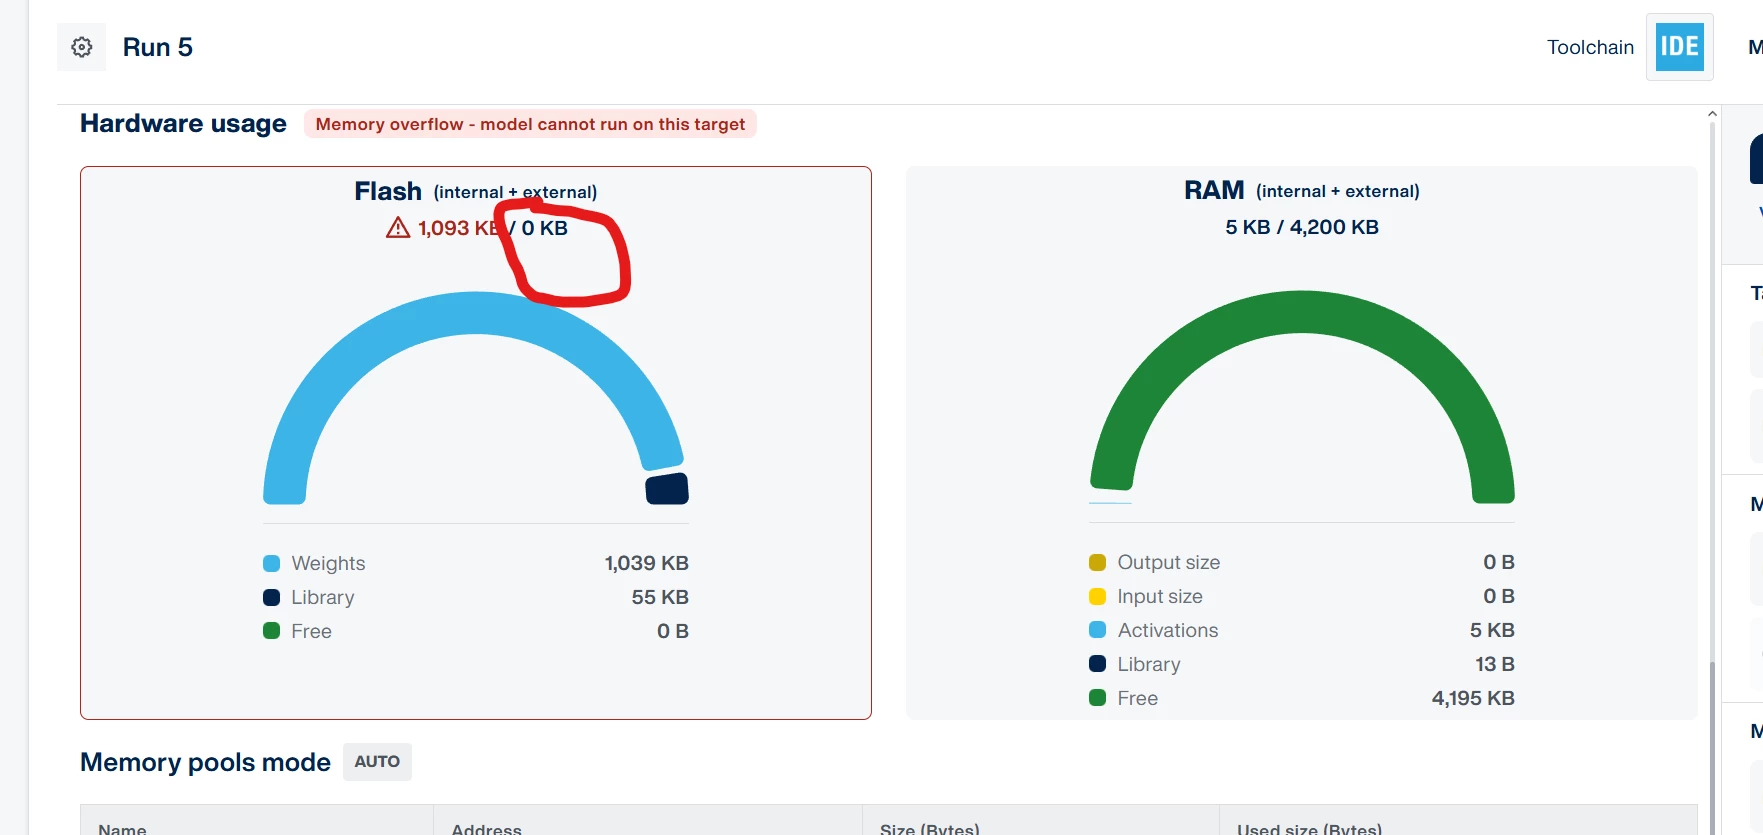Viewport: 1763px width, 835px height.
Task: Click the Weights value 1,039 KB
Action: coord(646,563)
